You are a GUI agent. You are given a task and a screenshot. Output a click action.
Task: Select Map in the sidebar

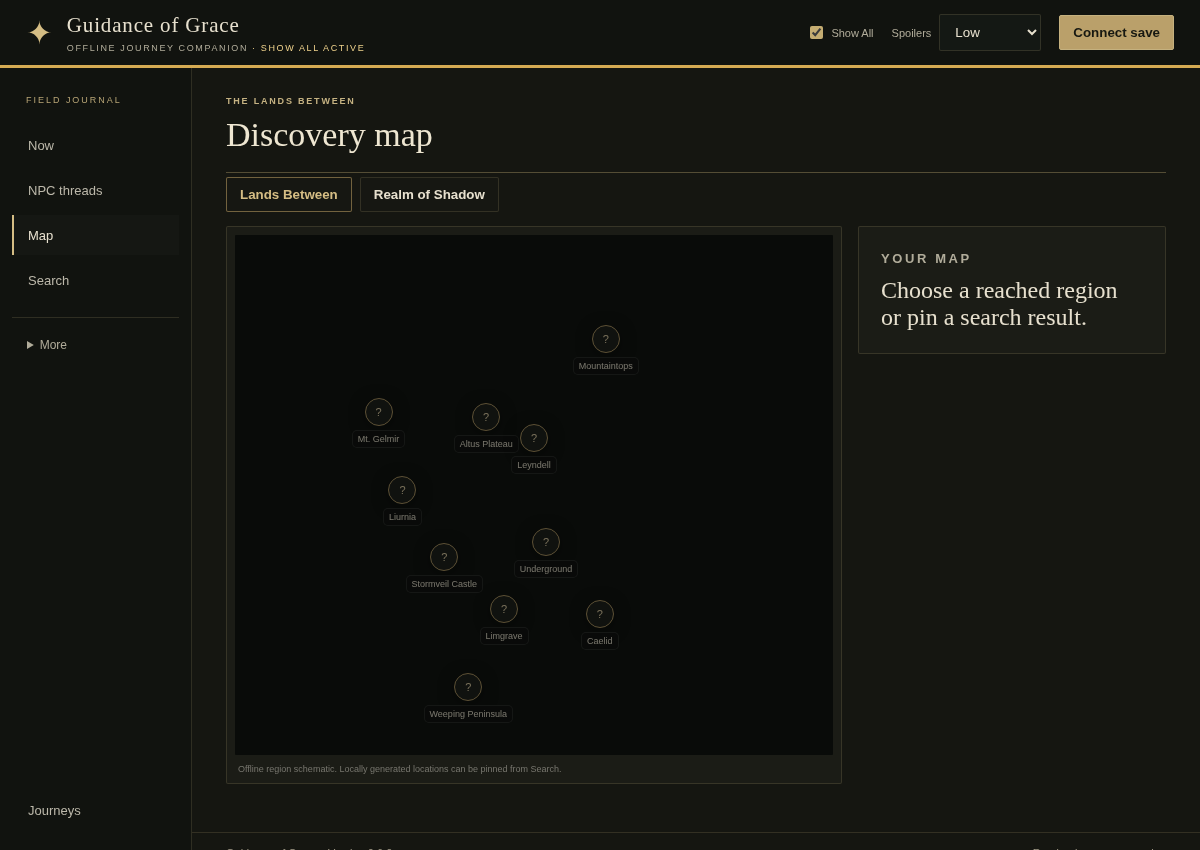[x=96, y=235]
